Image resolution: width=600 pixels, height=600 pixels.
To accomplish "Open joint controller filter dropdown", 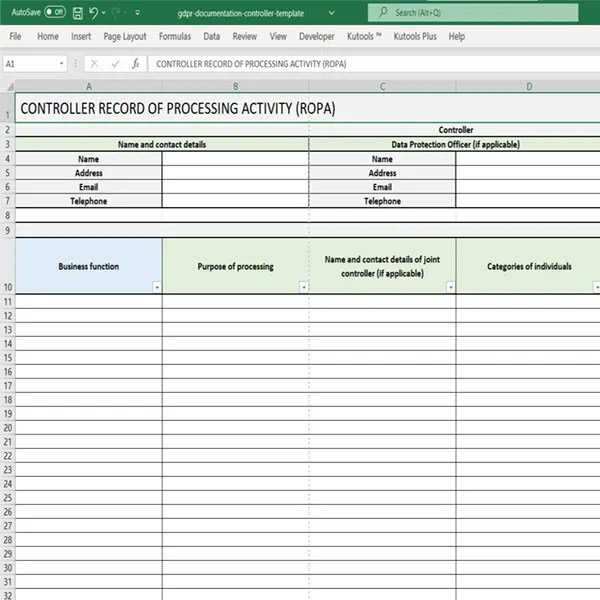I will point(451,287).
